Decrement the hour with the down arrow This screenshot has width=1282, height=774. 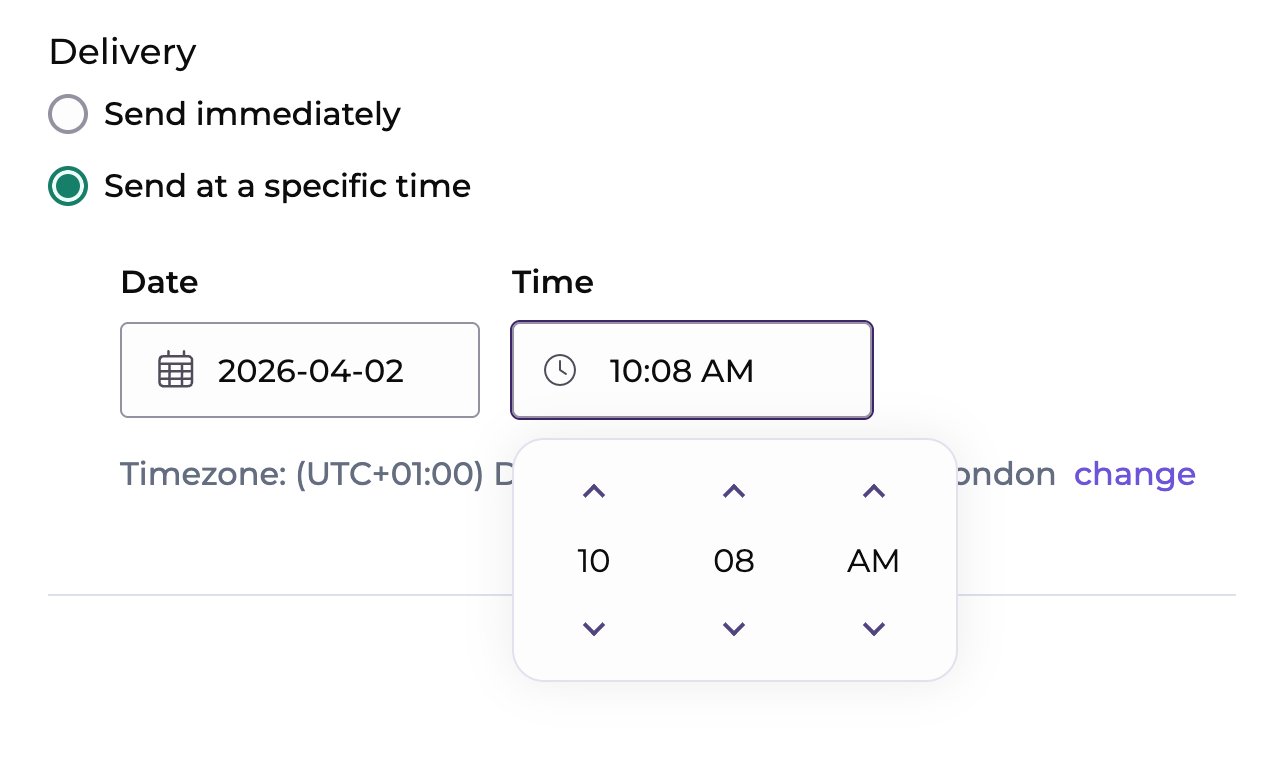tap(593, 628)
